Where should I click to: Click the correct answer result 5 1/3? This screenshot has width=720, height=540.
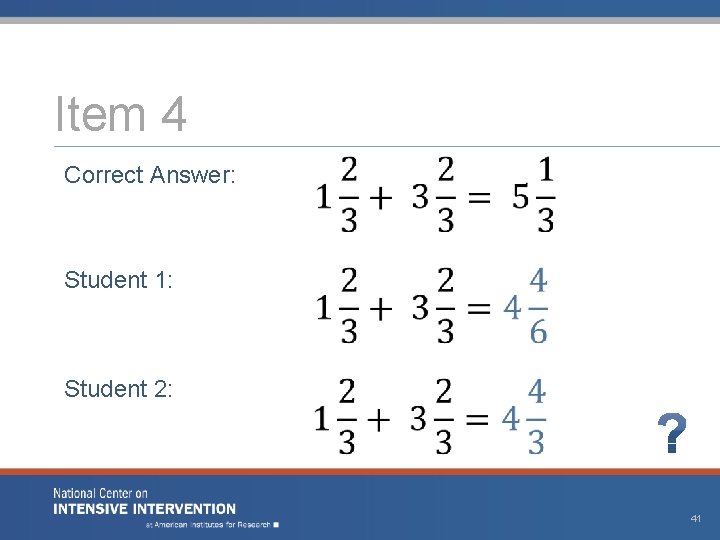(534, 195)
